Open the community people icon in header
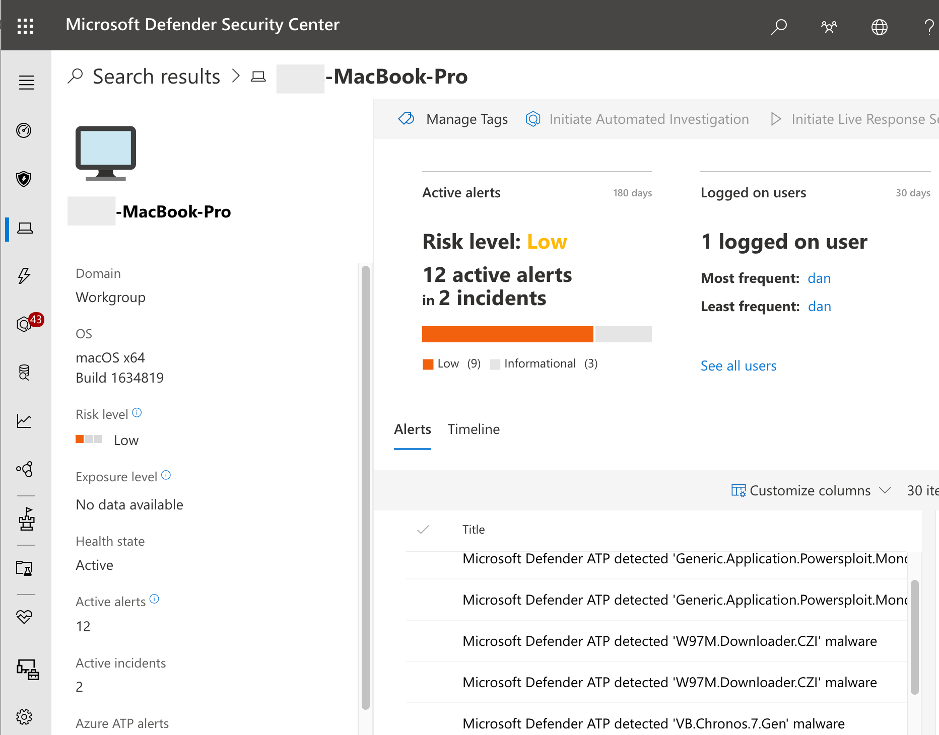This screenshot has width=939, height=735. point(829,26)
